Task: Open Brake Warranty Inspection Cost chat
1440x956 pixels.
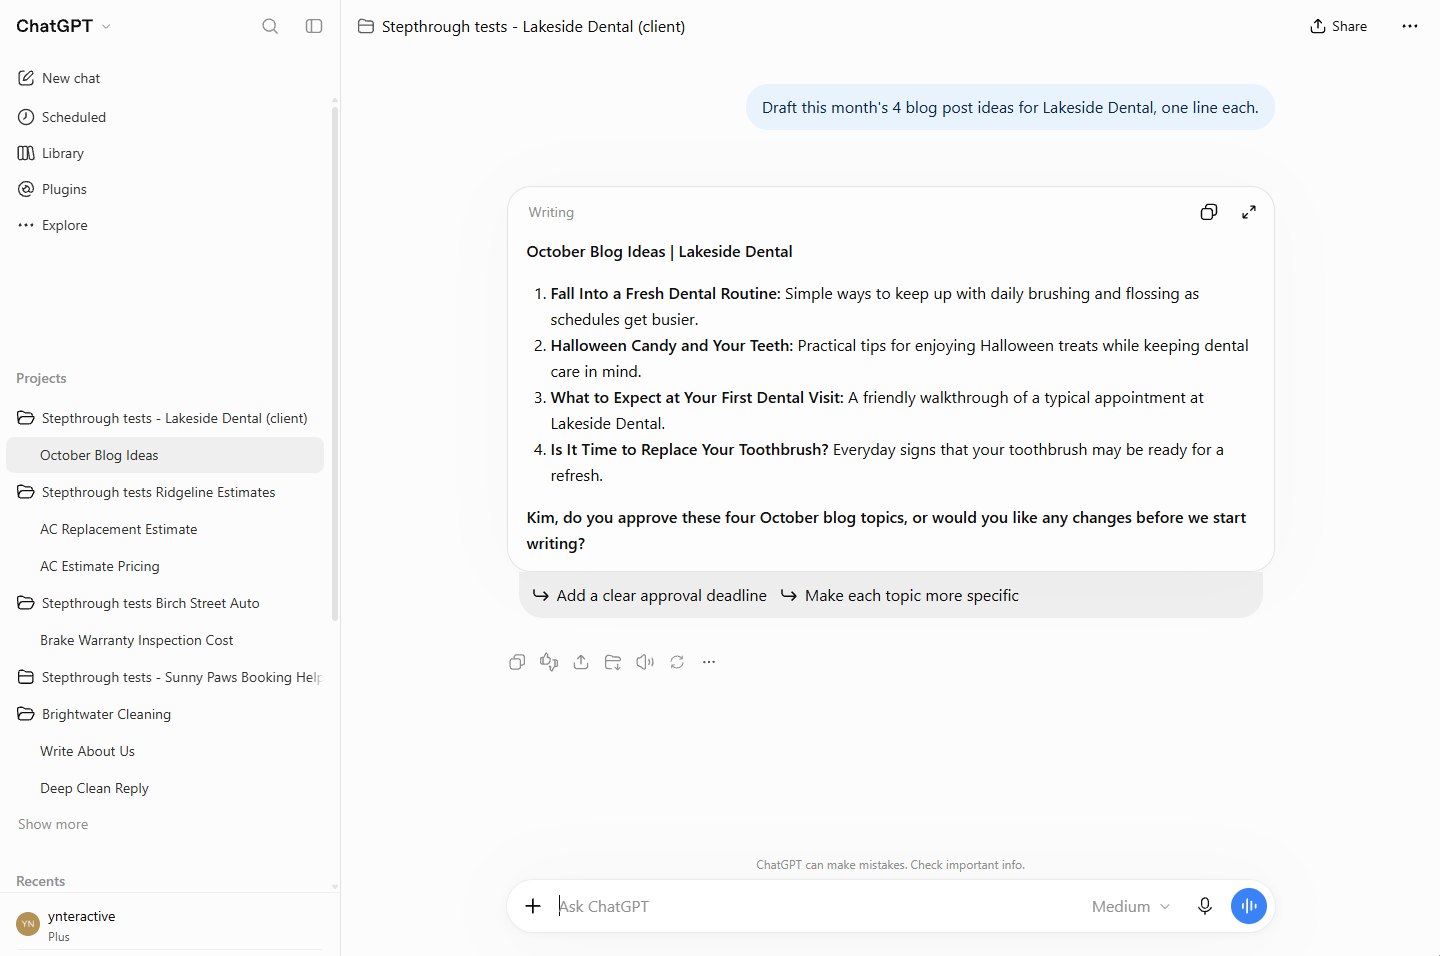Action: click(x=165, y=640)
